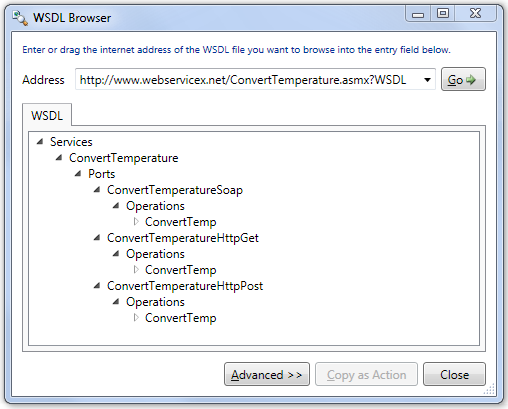Click the Close button at bottom
Screen dimensions: 508x409
pyautogui.click(x=454, y=374)
